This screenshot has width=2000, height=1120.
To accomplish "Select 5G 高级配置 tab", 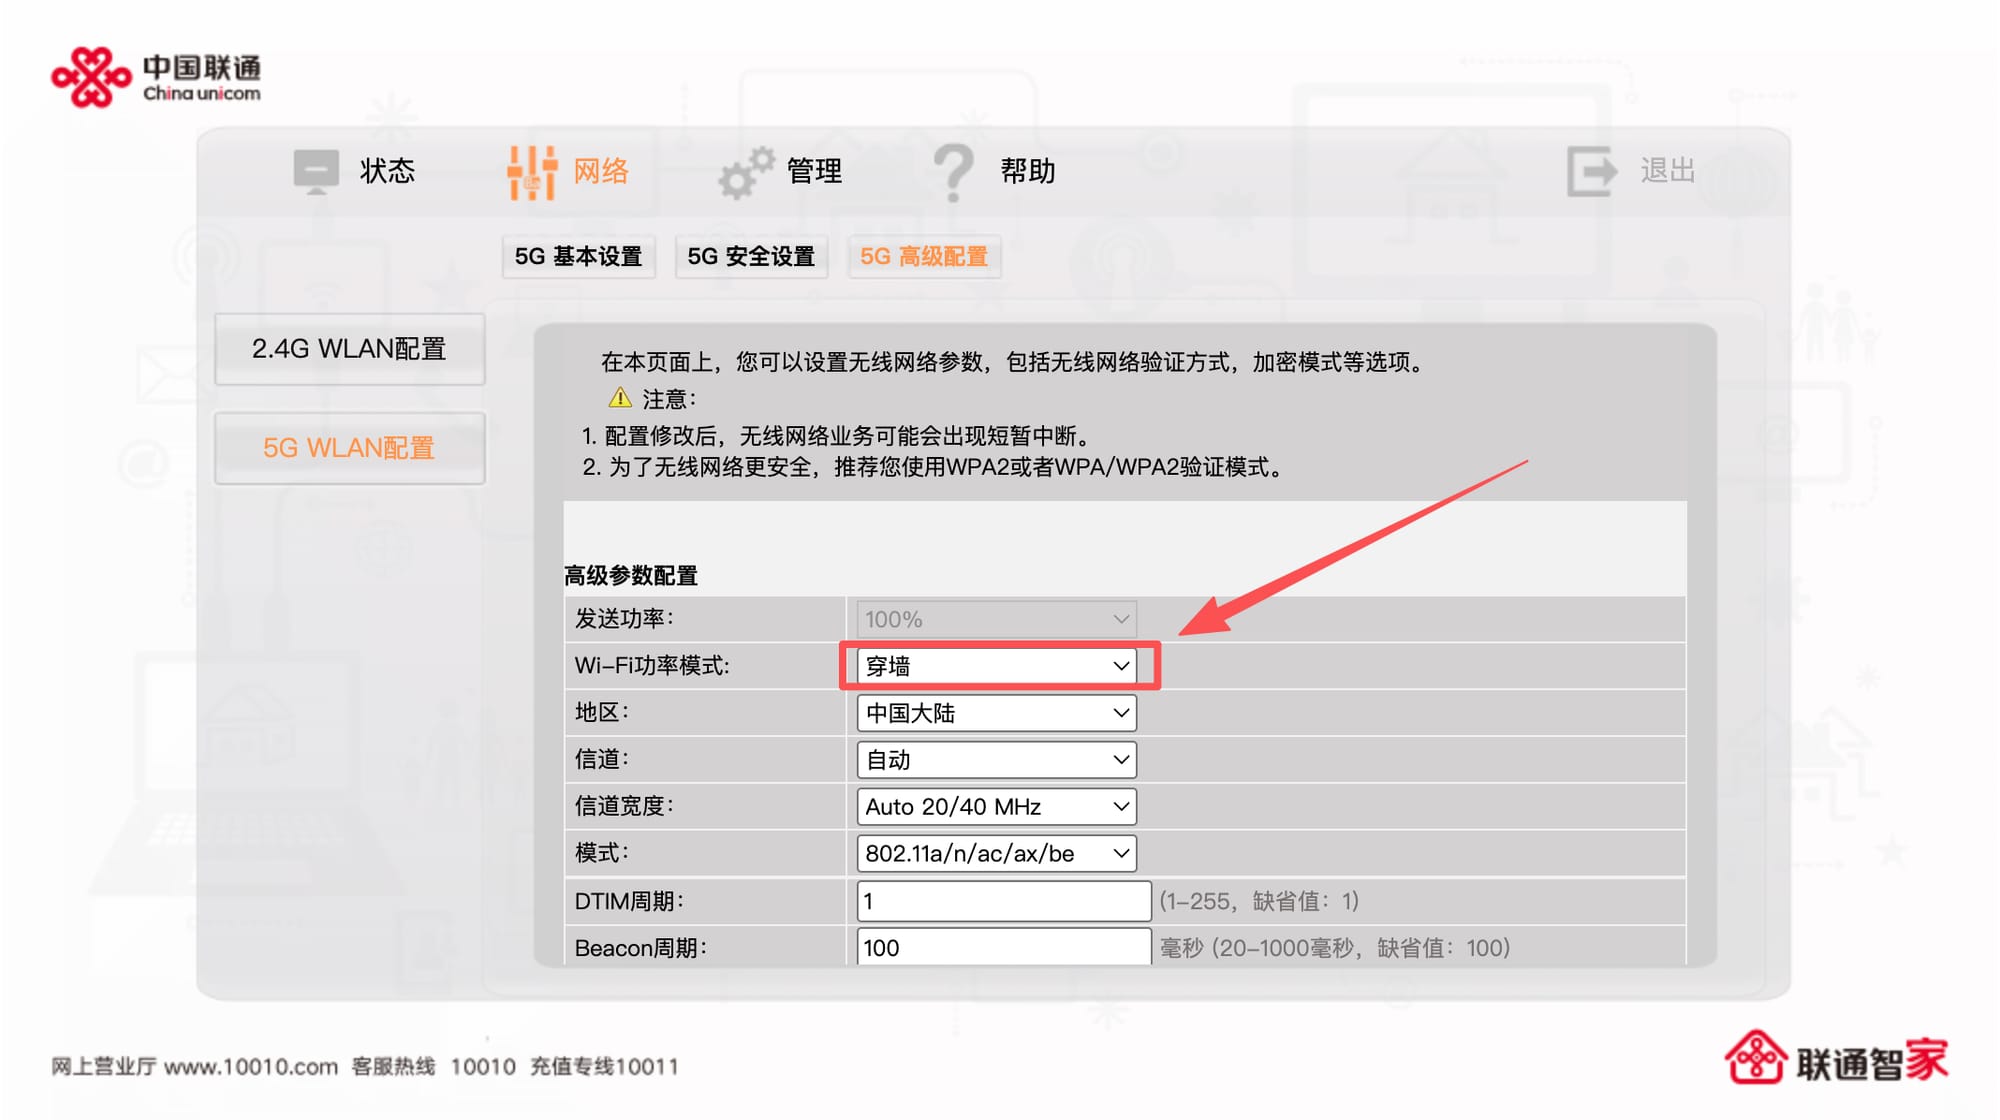I will 923,257.
